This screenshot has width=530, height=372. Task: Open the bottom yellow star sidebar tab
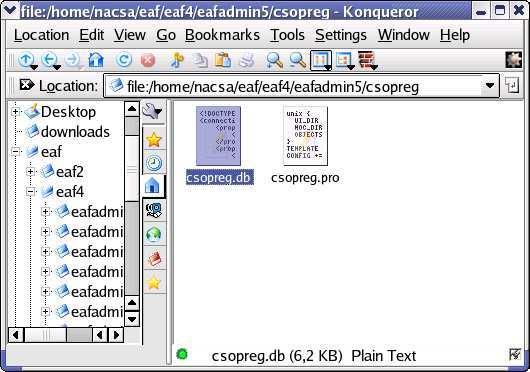[x=154, y=282]
